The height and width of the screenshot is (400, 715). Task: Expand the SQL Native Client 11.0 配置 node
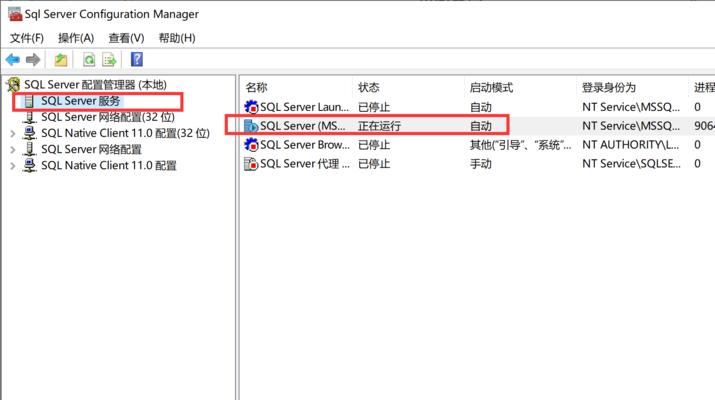click(13, 166)
